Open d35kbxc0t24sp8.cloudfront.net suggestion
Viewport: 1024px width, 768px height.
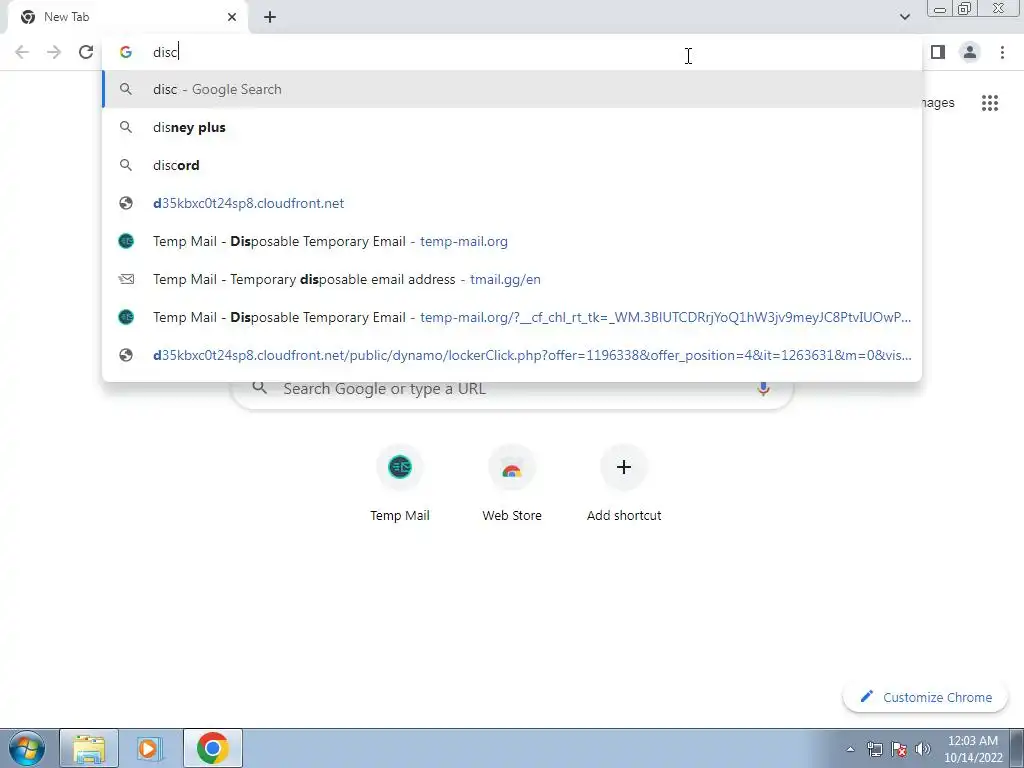click(512, 203)
